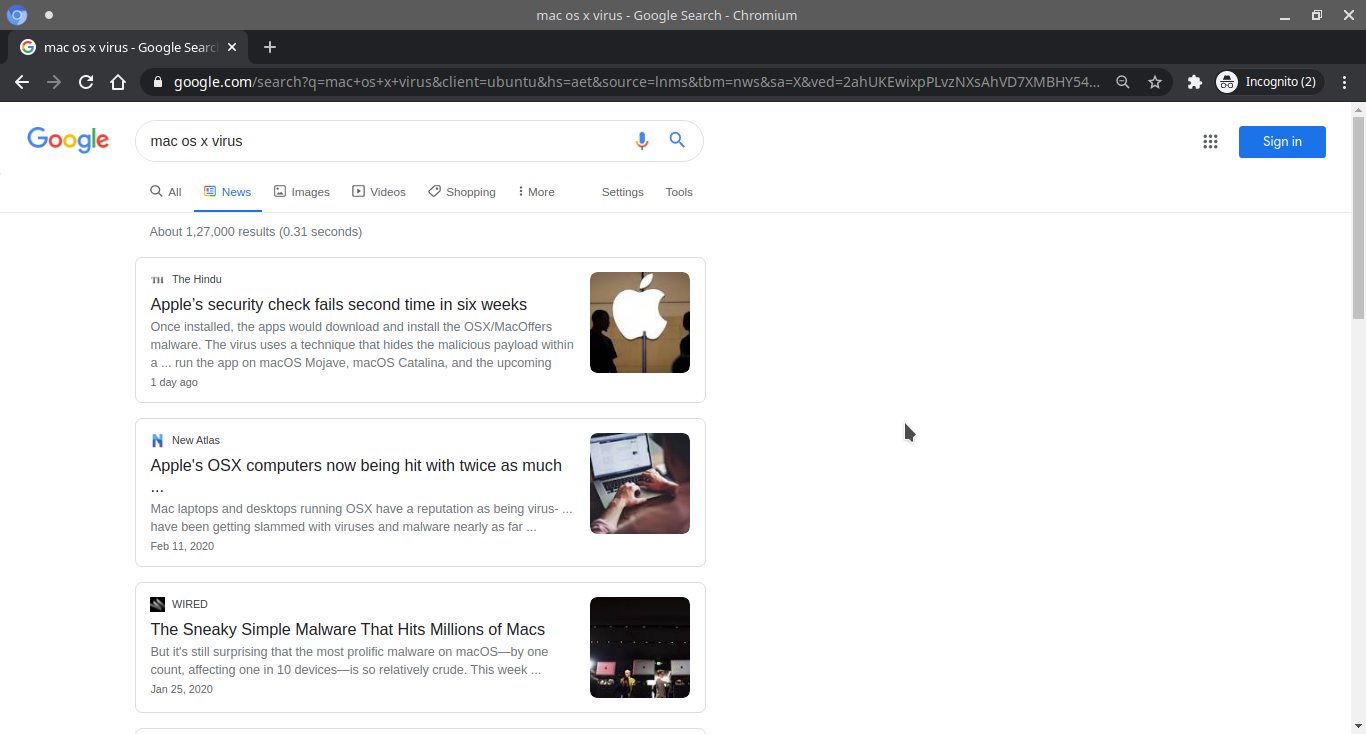Click the '1 day ago' timestamp
Image resolution: width=1366 pixels, height=734 pixels.
coord(174,382)
